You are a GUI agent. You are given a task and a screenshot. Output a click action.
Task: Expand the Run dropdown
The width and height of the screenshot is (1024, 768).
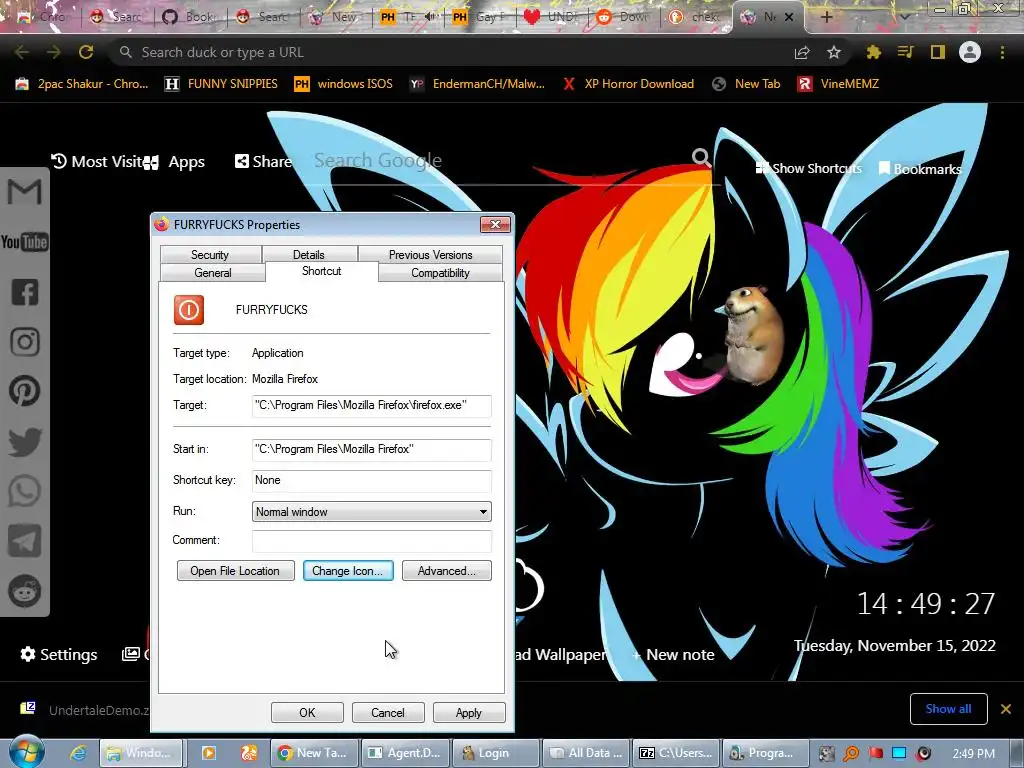(483, 512)
